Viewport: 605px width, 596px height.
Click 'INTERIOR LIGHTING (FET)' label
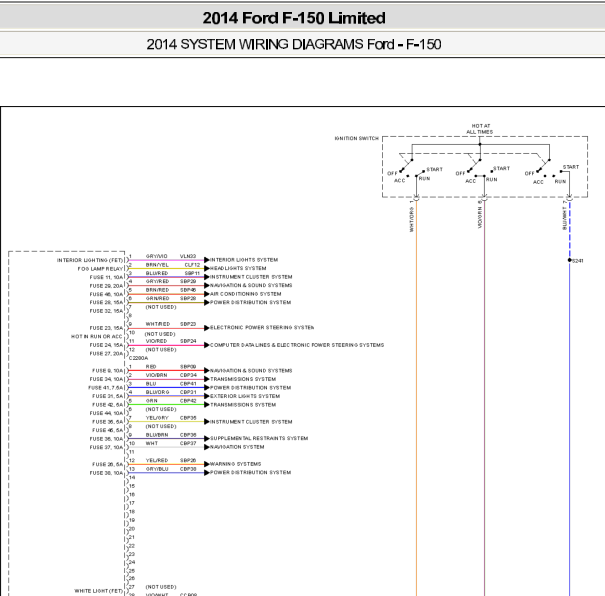pos(90,260)
